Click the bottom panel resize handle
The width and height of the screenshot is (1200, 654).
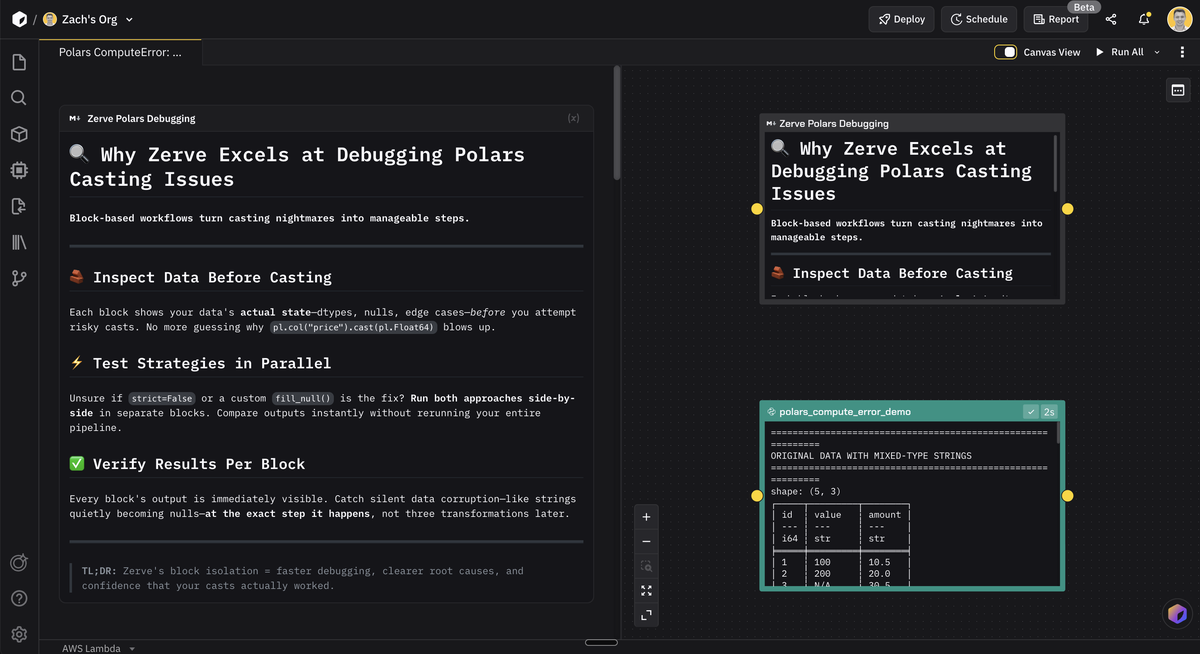601,642
